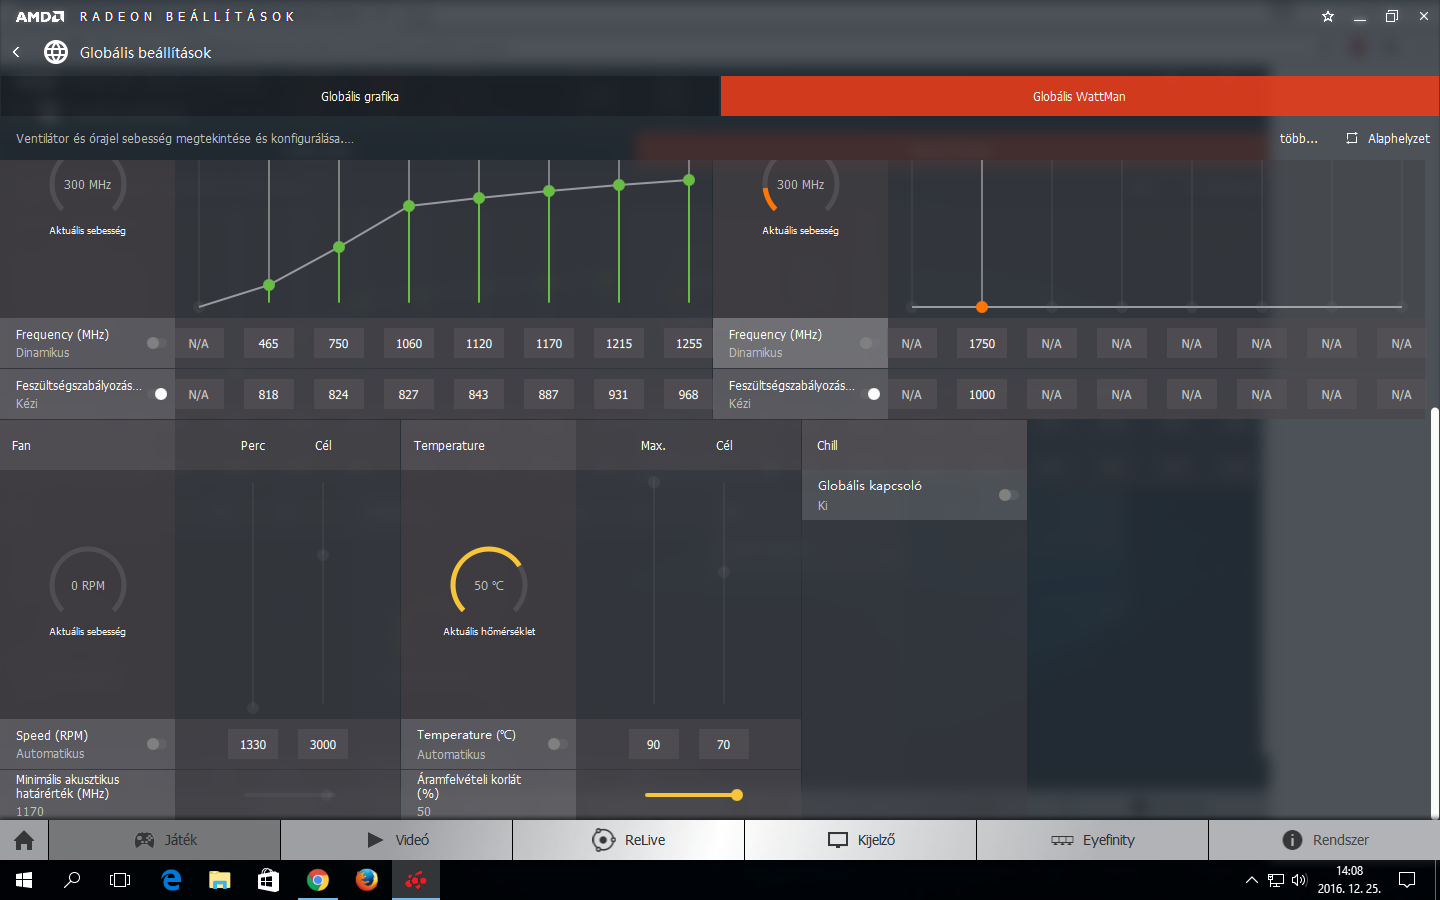The height and width of the screenshot is (900, 1440).
Task: Click GPU frequency field 1060
Action: pyautogui.click(x=408, y=343)
